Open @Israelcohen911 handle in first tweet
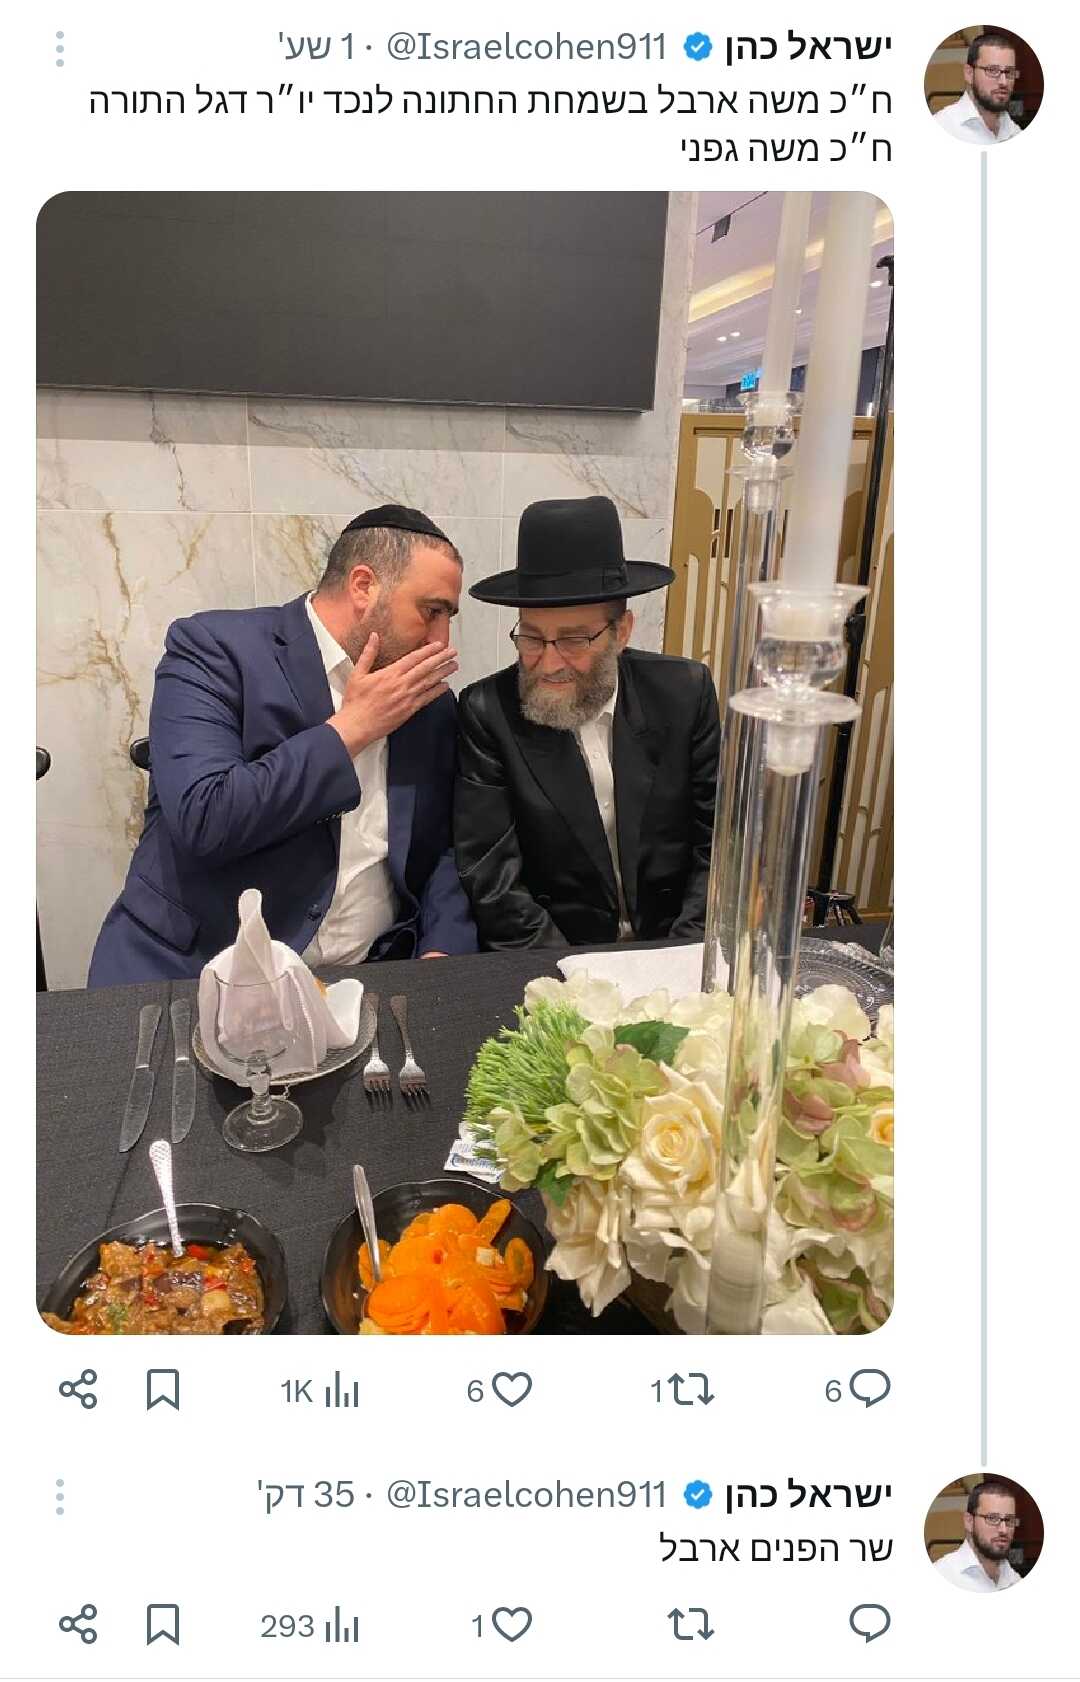The width and height of the screenshot is (1080, 1682). pyautogui.click(x=526, y=47)
